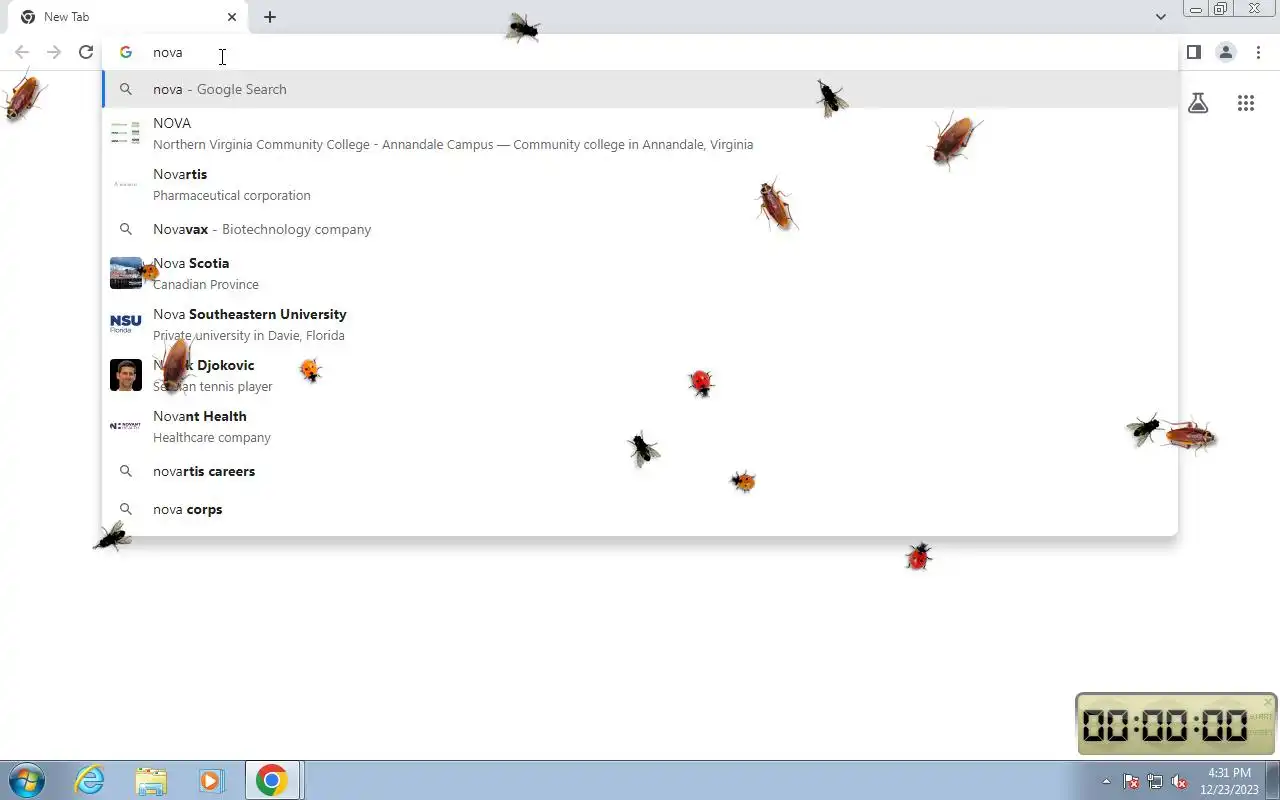
Task: Open the Chrome profile avatar
Action: [x=1226, y=52]
